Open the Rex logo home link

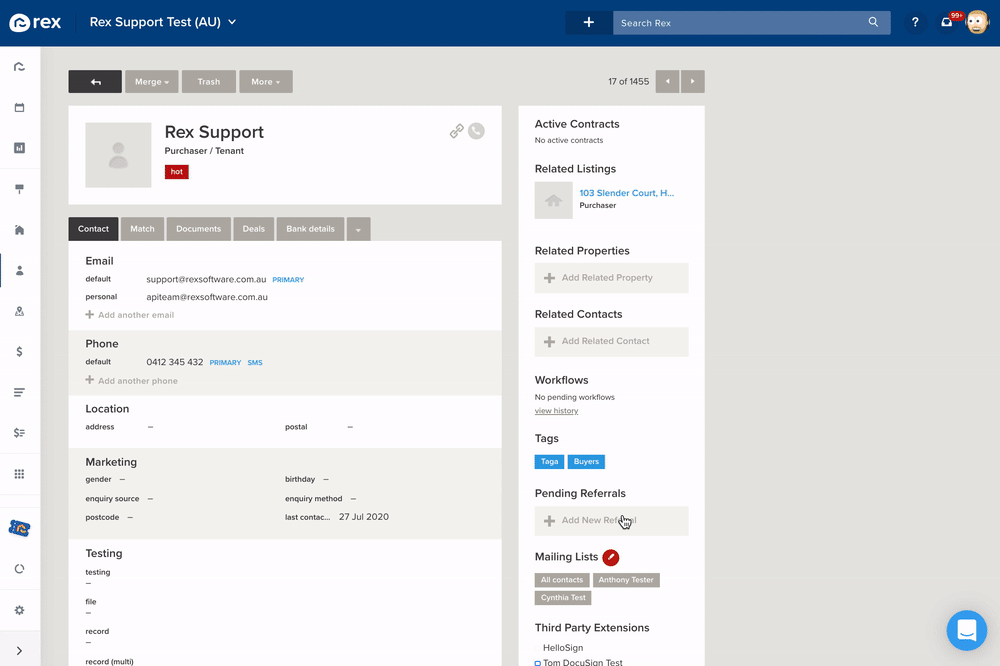35,23
